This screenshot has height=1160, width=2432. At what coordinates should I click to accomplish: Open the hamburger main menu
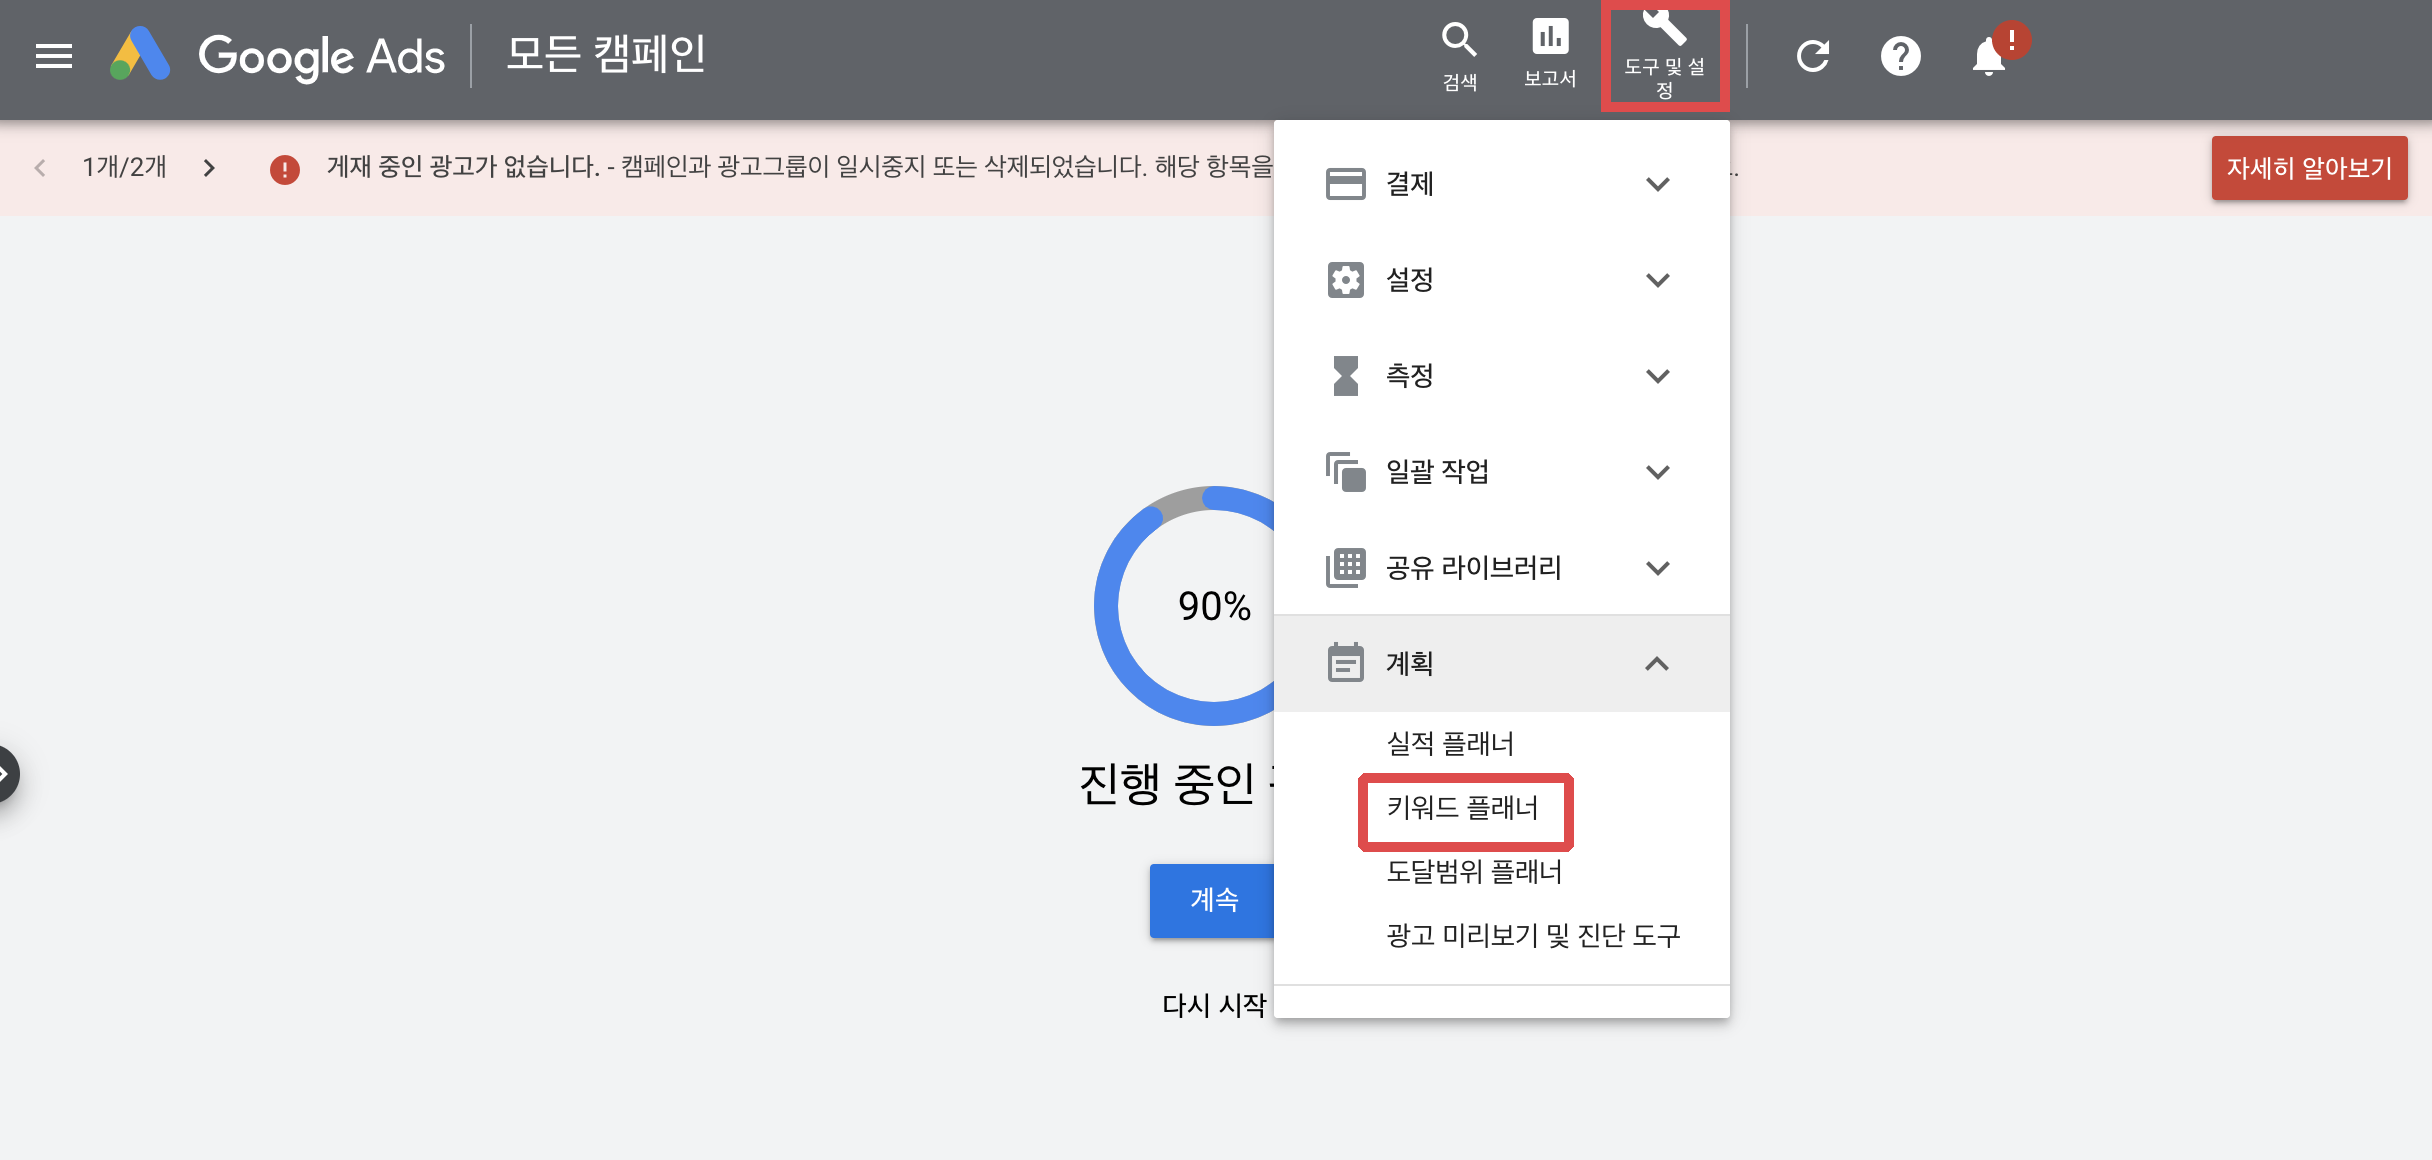pos(54,56)
